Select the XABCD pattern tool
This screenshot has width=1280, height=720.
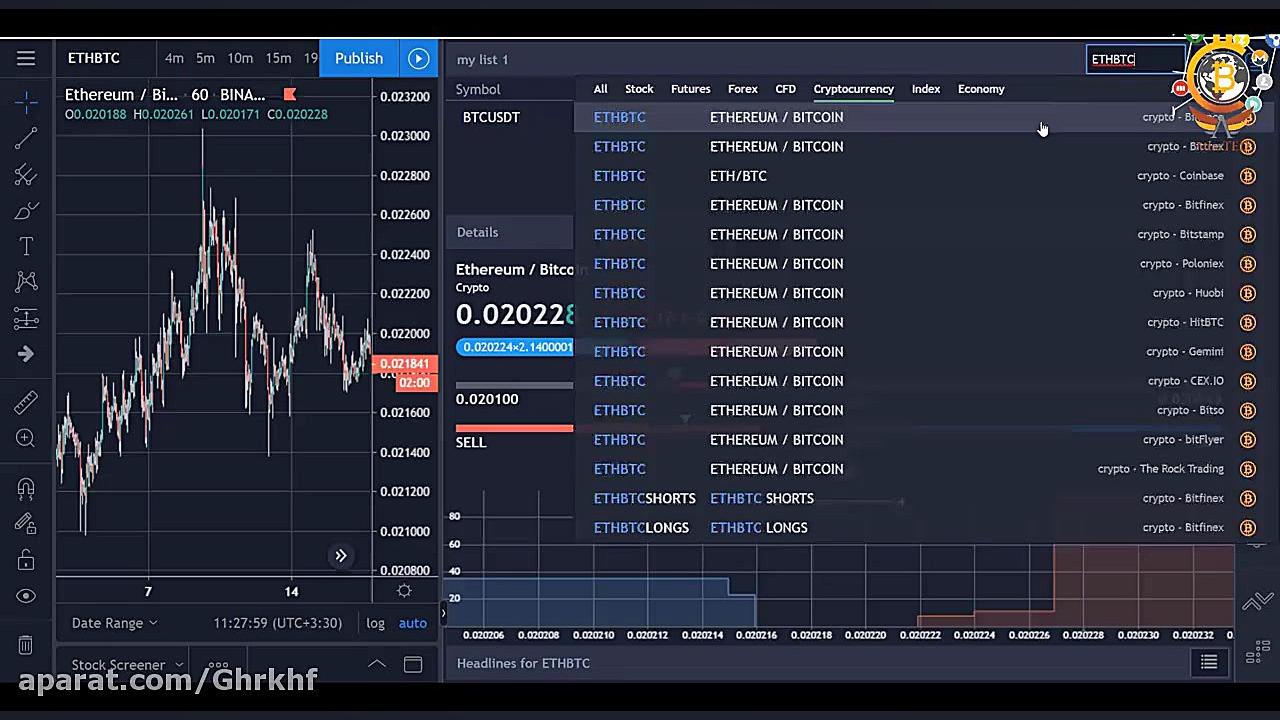click(26, 282)
